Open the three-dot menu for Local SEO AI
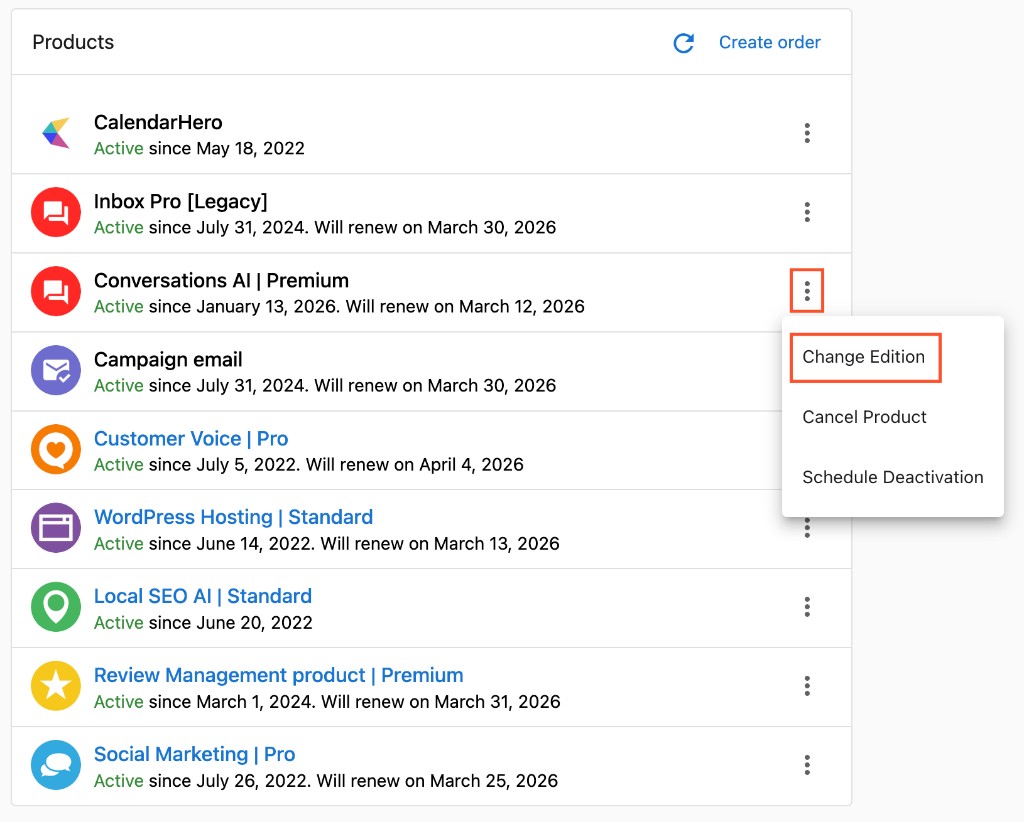This screenshot has width=1024, height=822. (x=807, y=607)
